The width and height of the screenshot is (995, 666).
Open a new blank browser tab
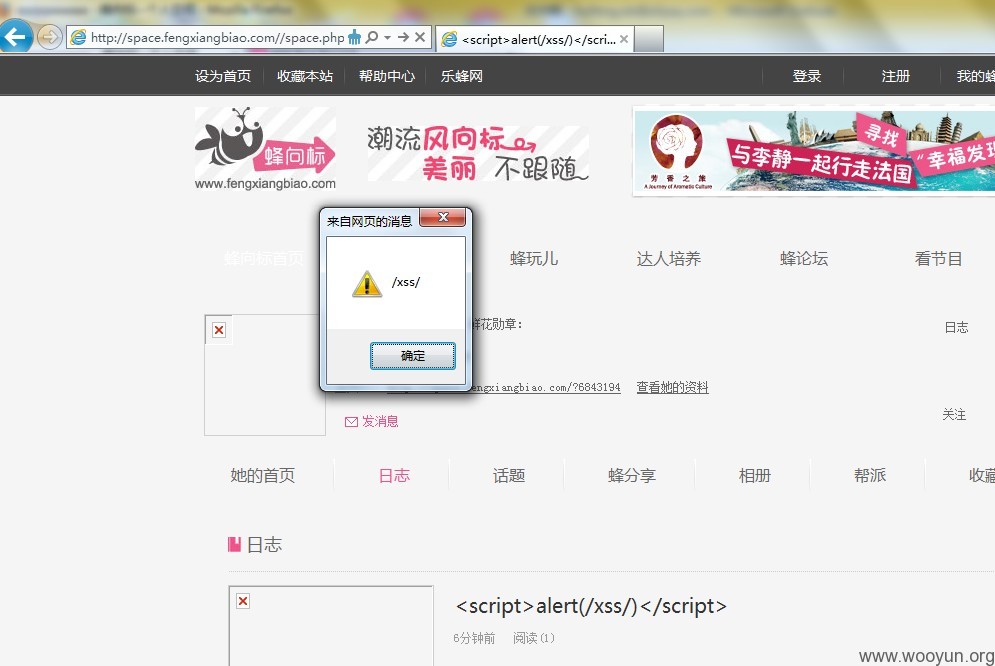point(649,39)
